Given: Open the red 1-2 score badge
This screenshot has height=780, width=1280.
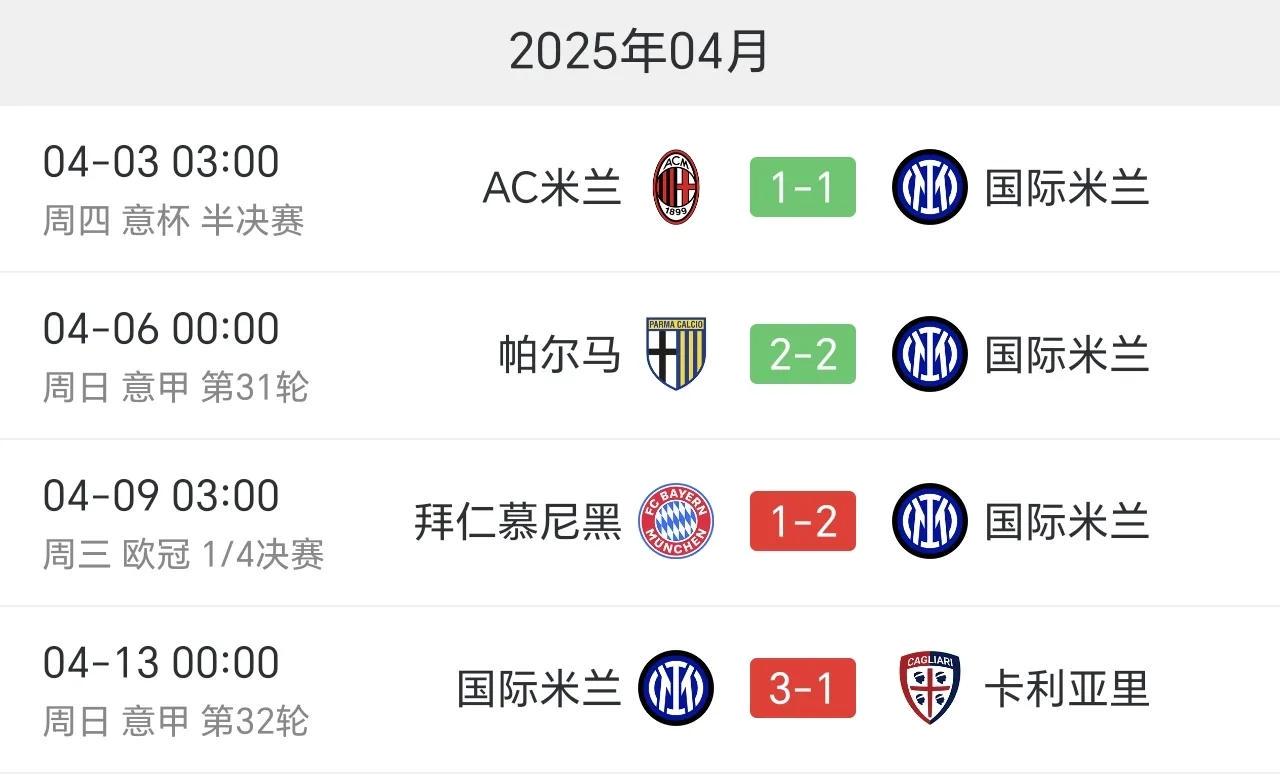Looking at the screenshot, I should click(x=803, y=521).
